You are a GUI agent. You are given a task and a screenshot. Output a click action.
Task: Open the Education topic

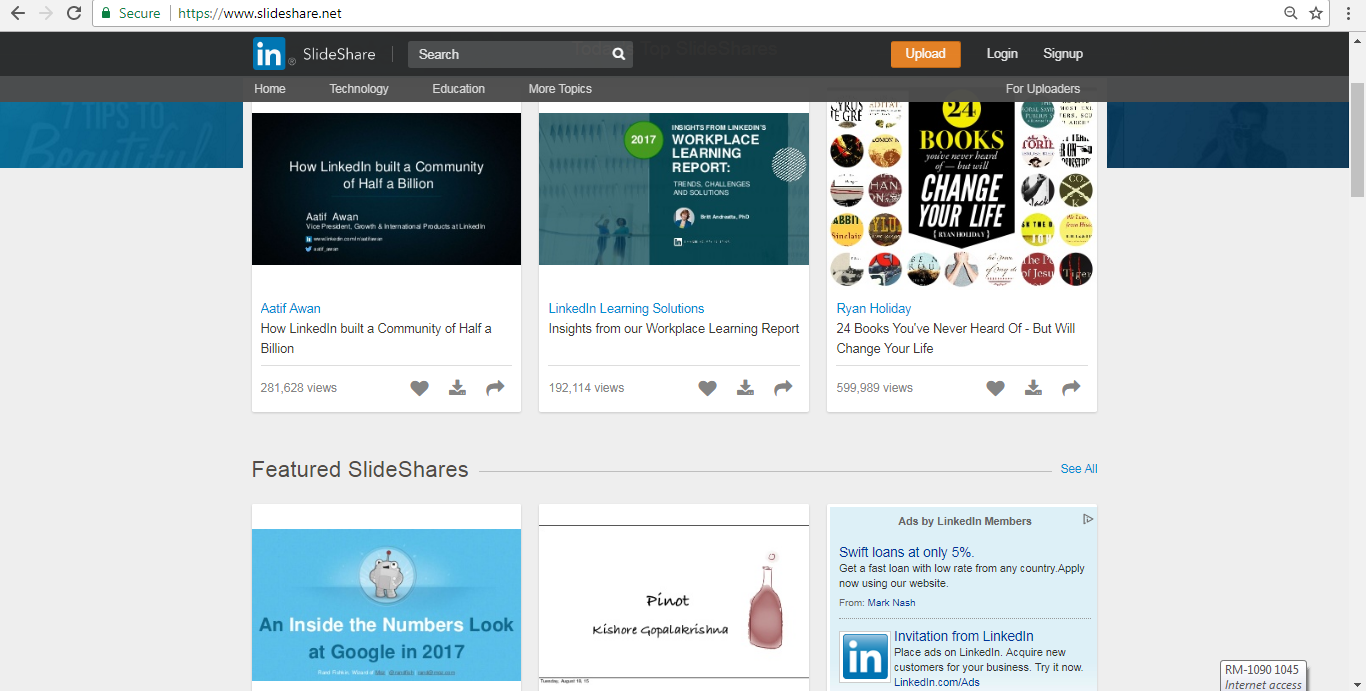[459, 89]
